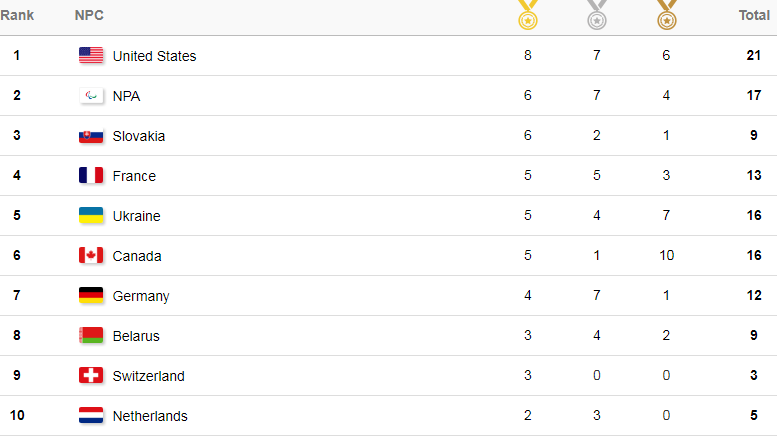Click the silver medal column icon
777x436 pixels.
click(597, 15)
